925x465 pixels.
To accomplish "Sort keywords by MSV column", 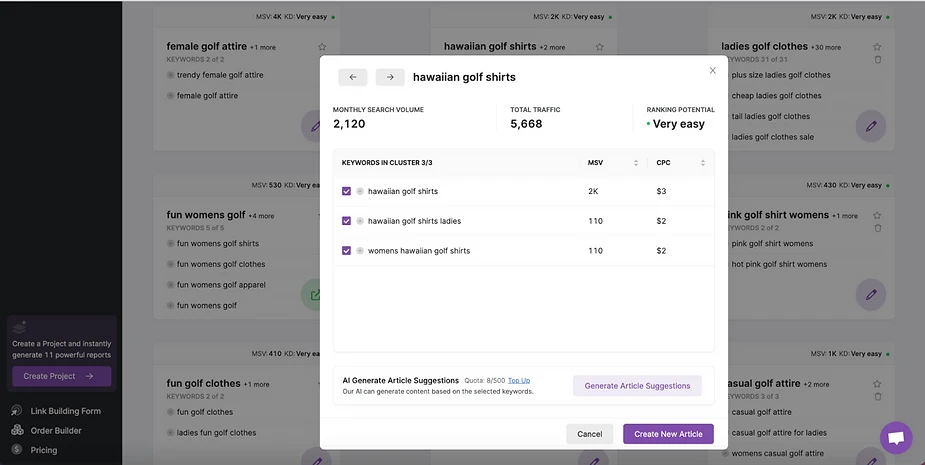I will click(636, 163).
